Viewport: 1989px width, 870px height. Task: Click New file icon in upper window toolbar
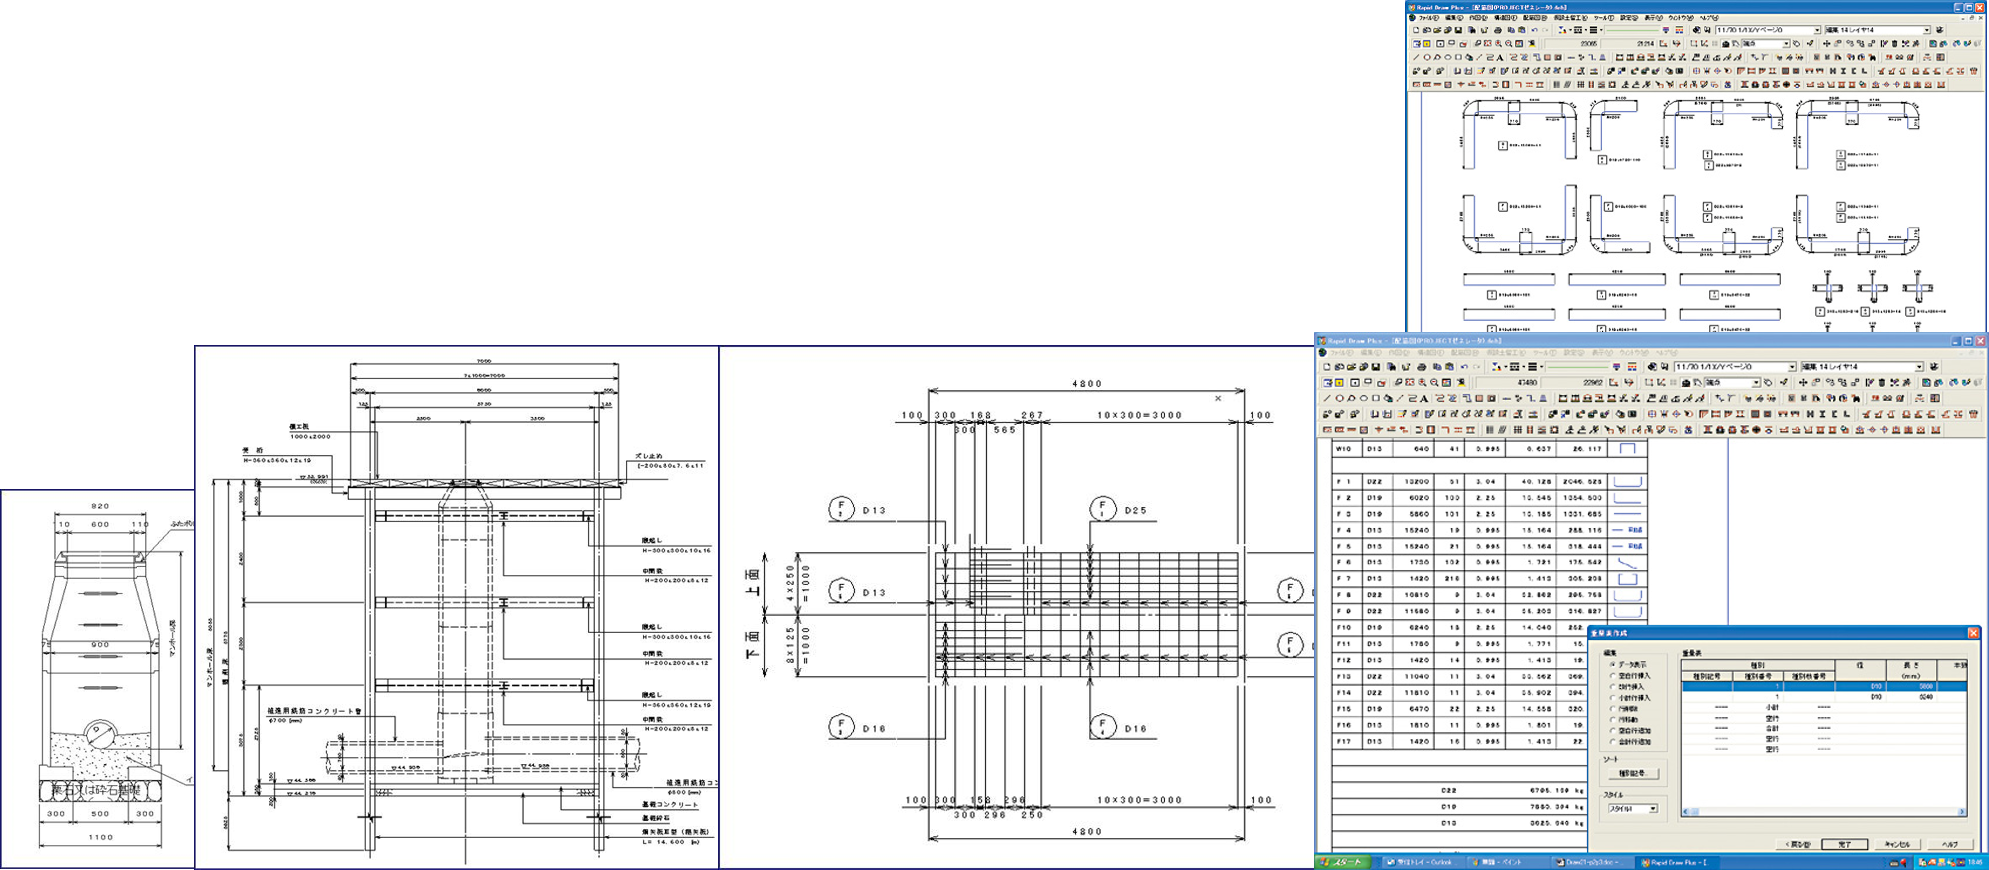[x=1416, y=31]
